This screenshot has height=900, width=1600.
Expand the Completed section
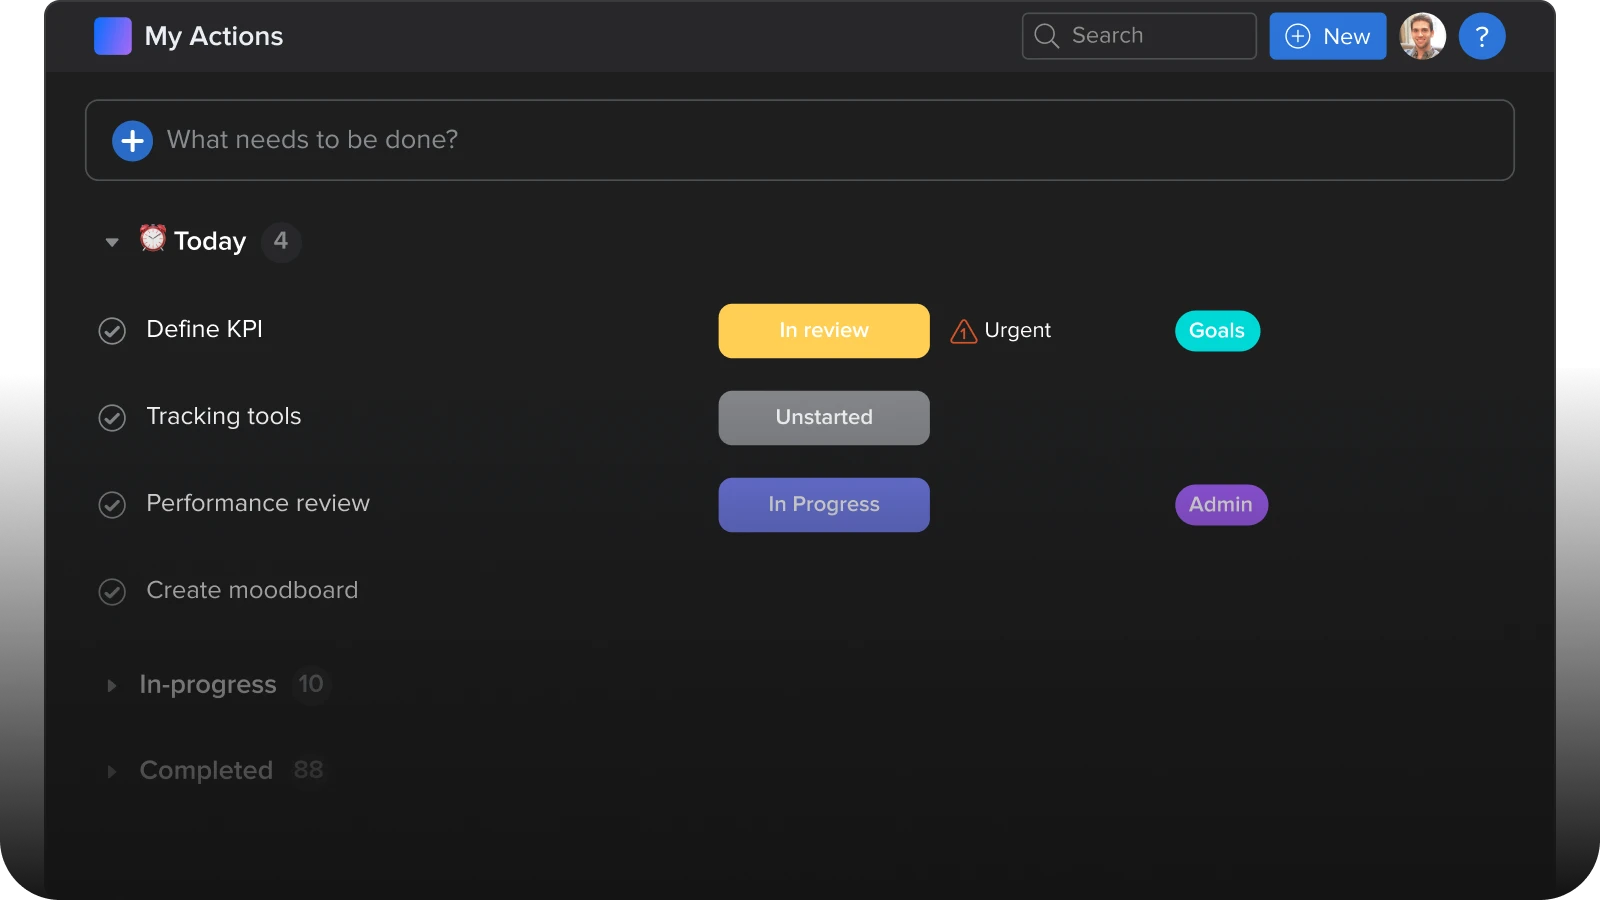point(112,771)
